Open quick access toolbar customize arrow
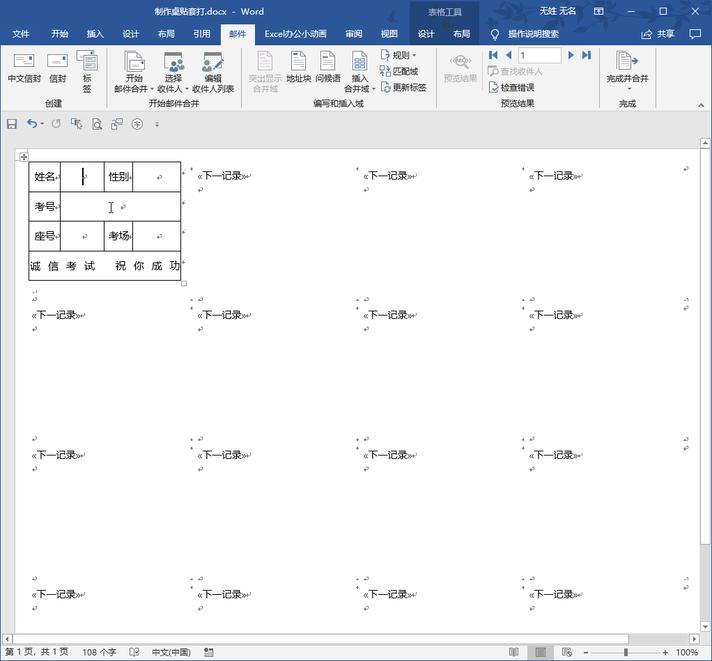The image size is (712, 661). click(x=157, y=124)
